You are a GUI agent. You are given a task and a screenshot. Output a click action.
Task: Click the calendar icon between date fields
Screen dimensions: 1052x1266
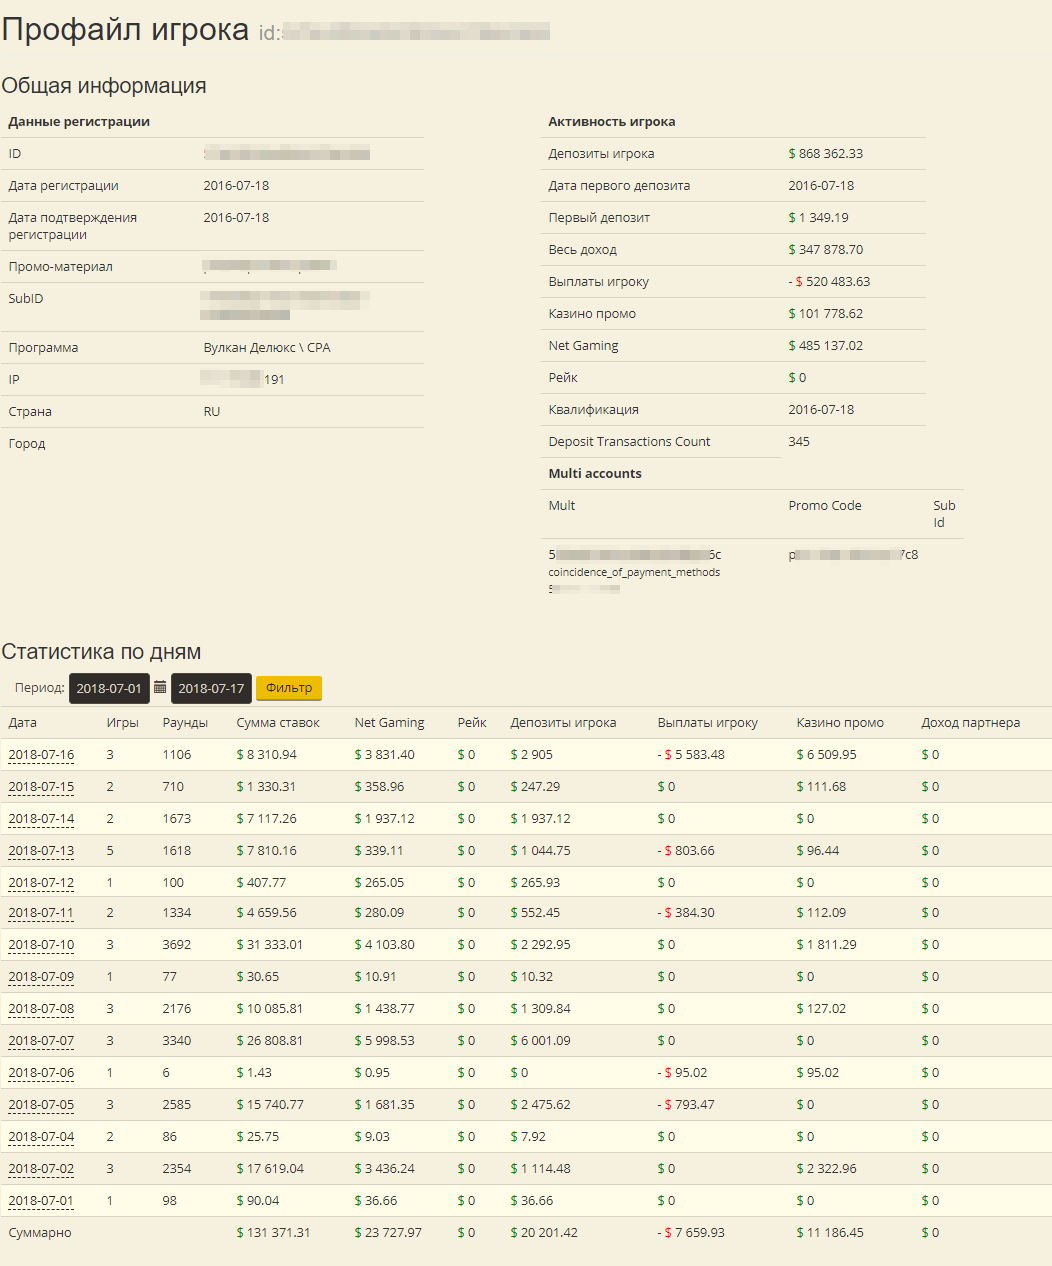point(160,688)
